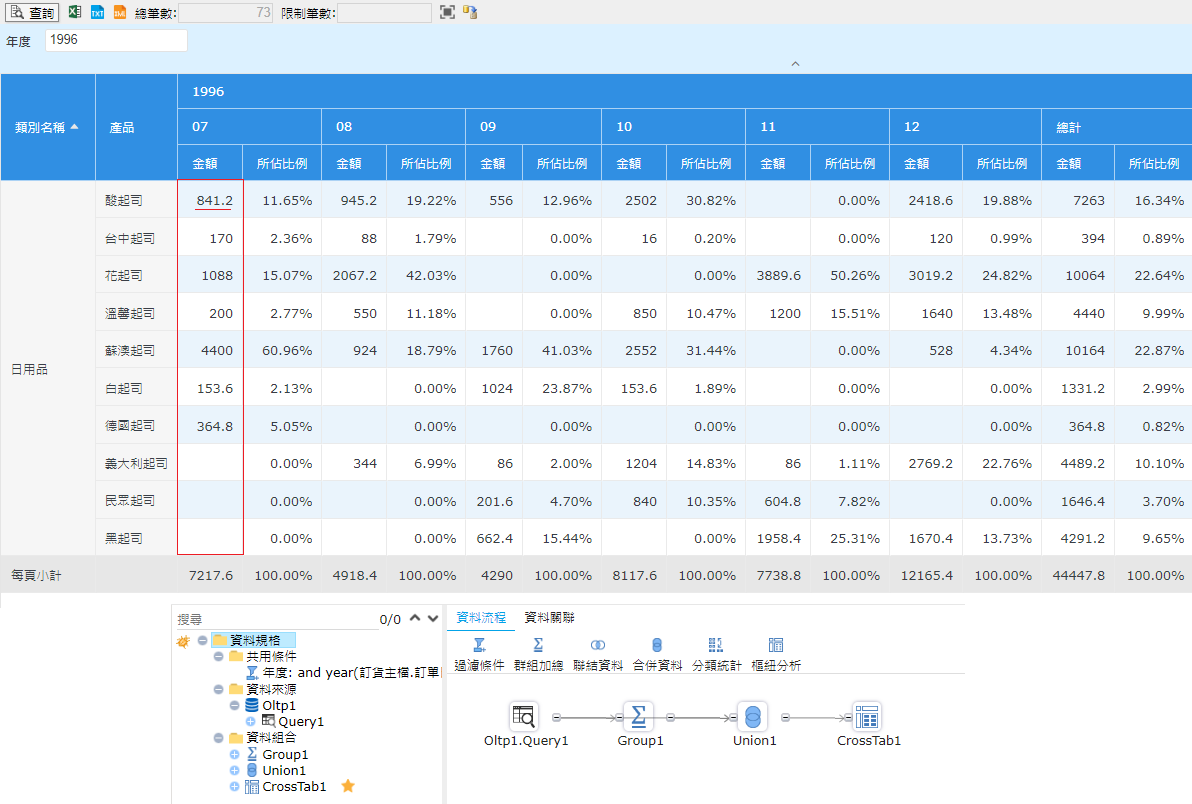Select Union1 in the tree
The width and height of the screenshot is (1192, 804).
tap(277, 771)
